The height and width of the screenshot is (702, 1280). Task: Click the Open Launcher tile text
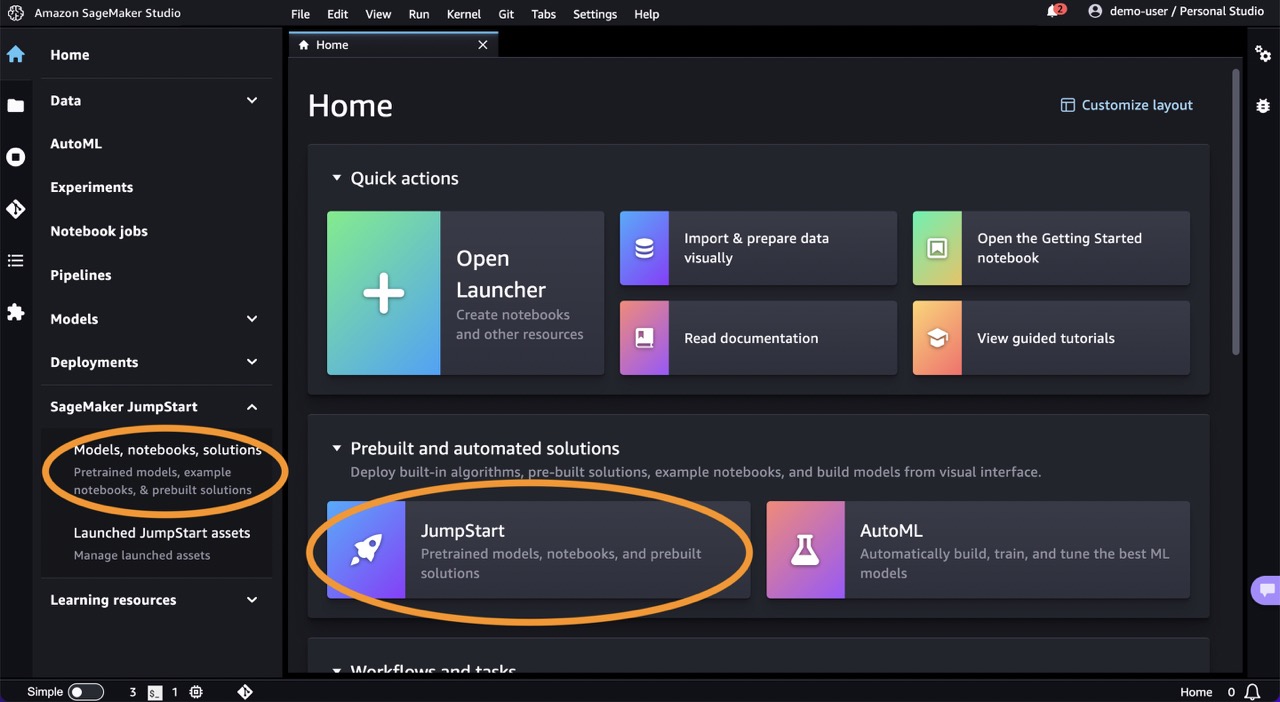click(501, 274)
